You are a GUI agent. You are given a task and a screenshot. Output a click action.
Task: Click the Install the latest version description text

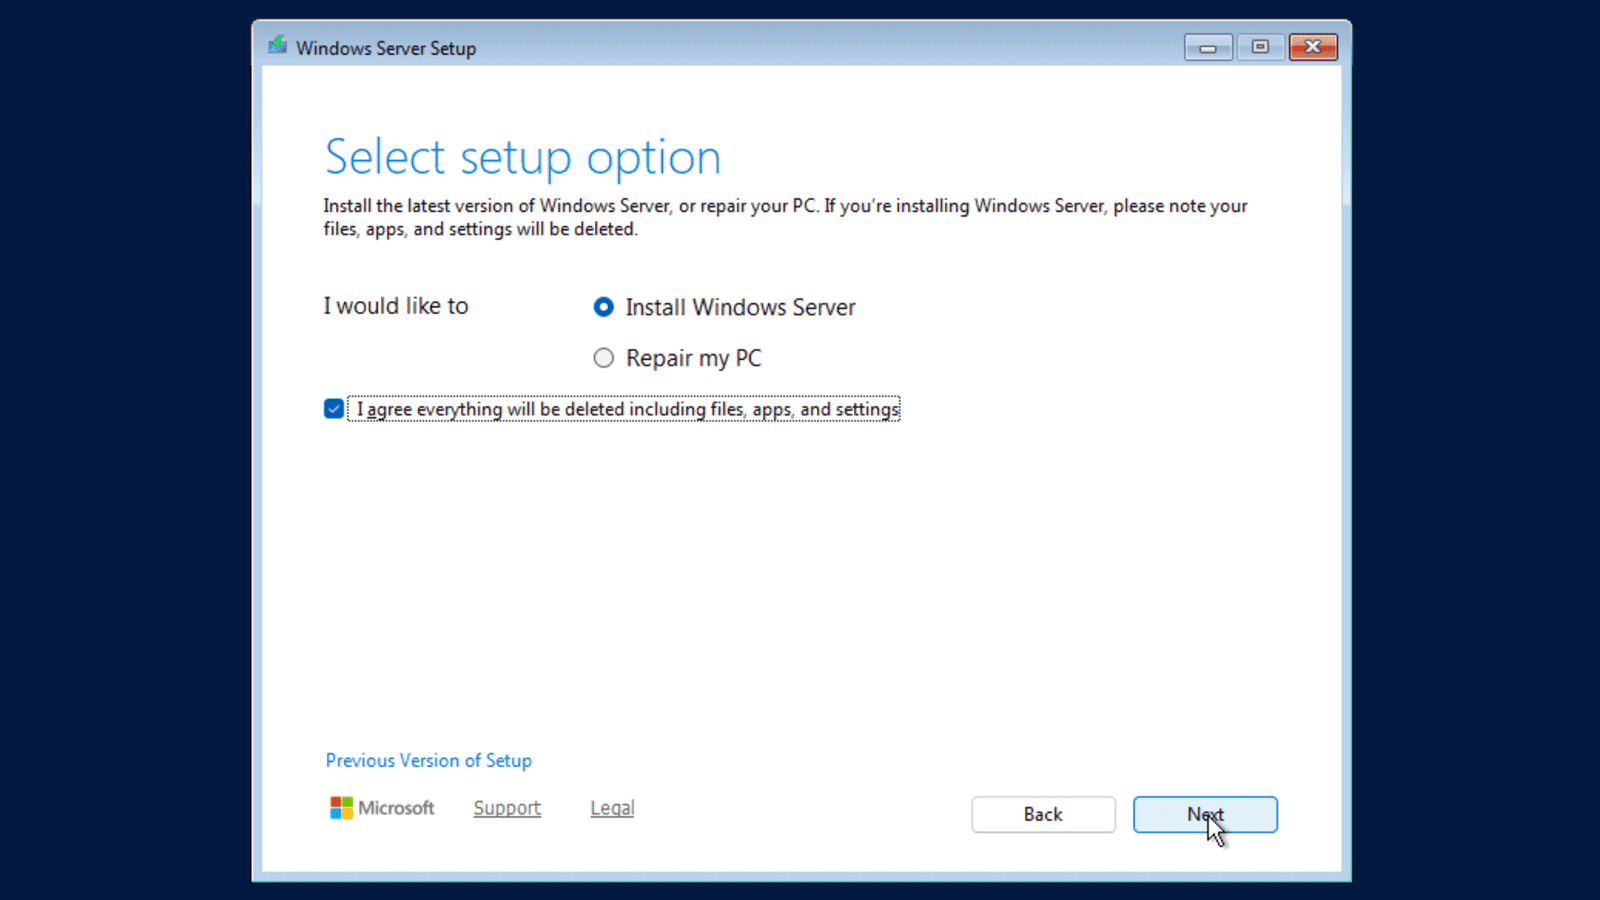click(785, 217)
